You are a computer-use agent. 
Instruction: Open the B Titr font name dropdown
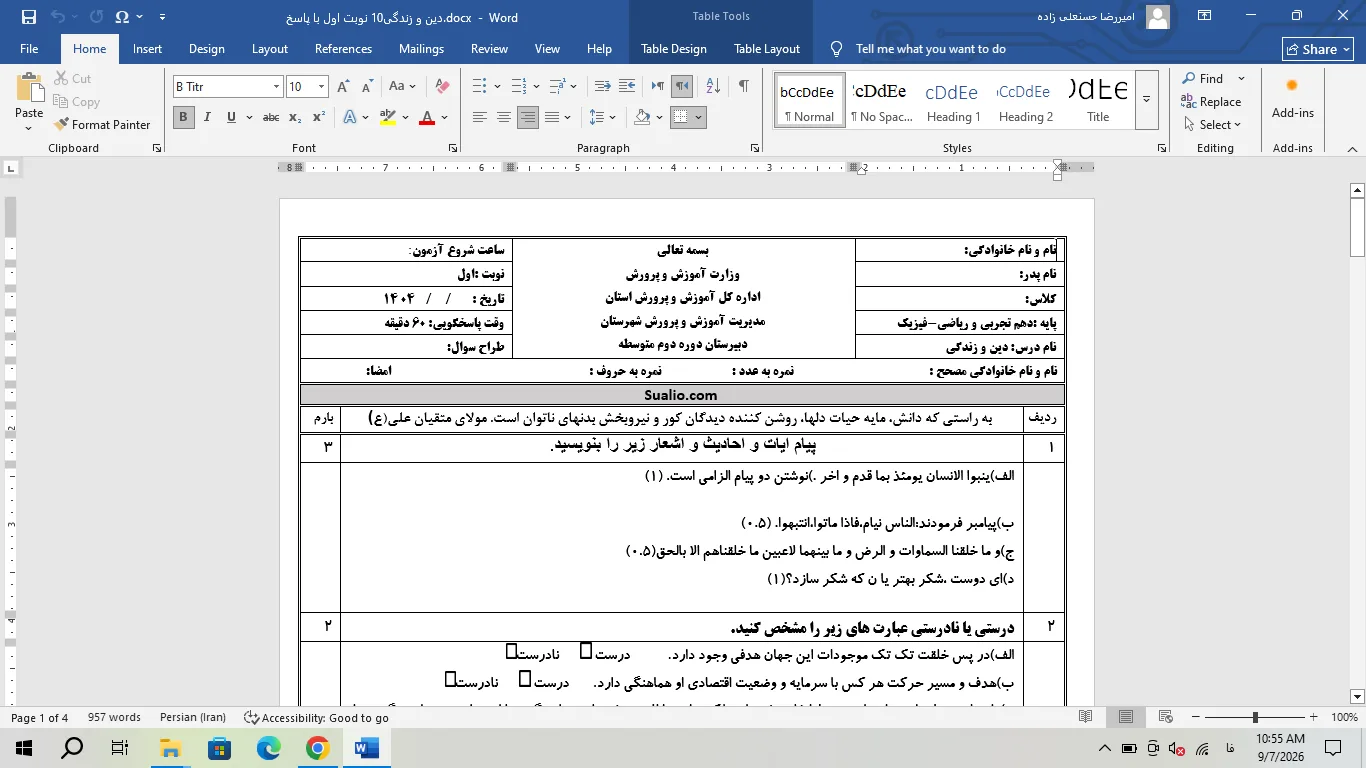point(276,87)
